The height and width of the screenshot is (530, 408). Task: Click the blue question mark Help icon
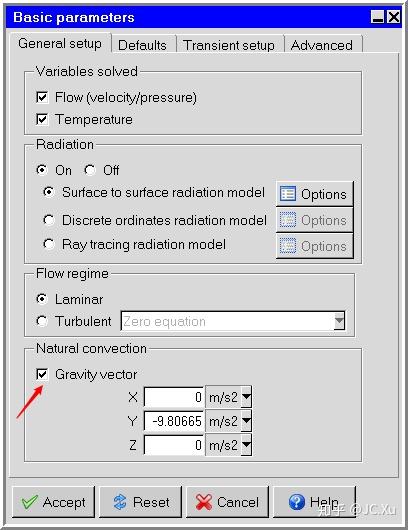297,502
